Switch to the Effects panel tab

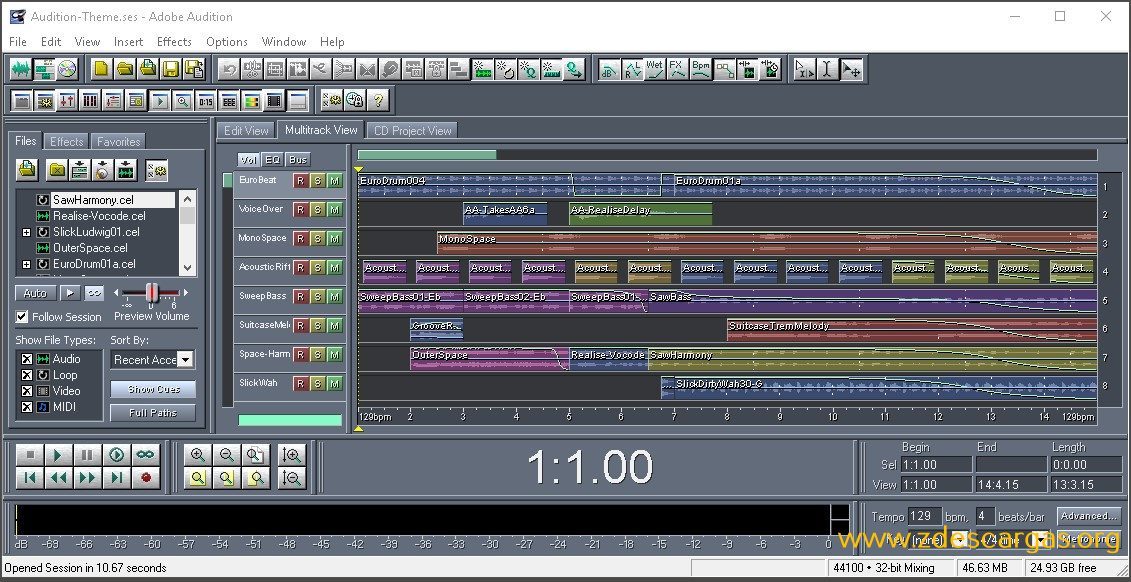67,141
